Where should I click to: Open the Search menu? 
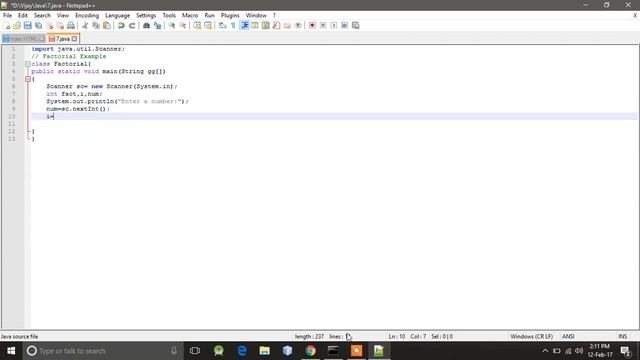42,15
